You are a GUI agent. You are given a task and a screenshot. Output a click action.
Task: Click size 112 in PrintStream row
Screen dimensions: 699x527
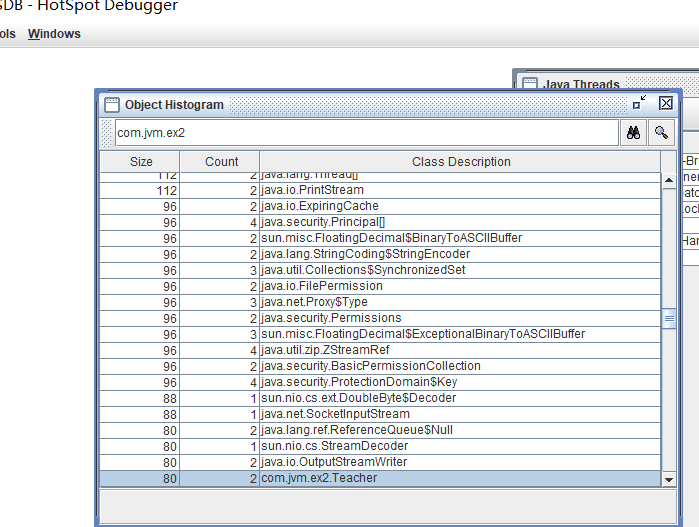pyautogui.click(x=167, y=191)
